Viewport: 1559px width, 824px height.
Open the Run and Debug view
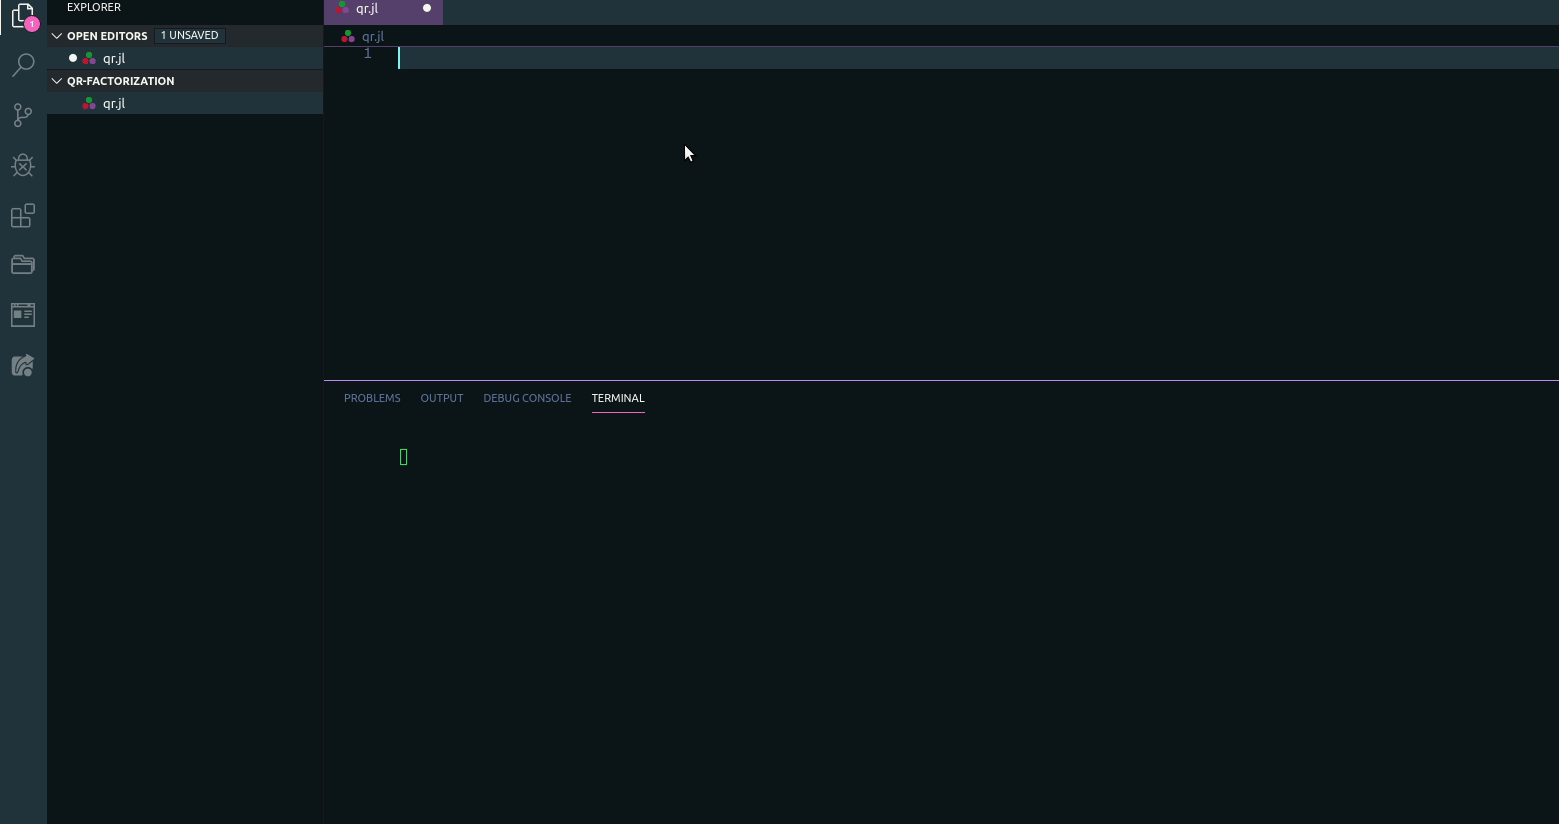click(x=22, y=165)
